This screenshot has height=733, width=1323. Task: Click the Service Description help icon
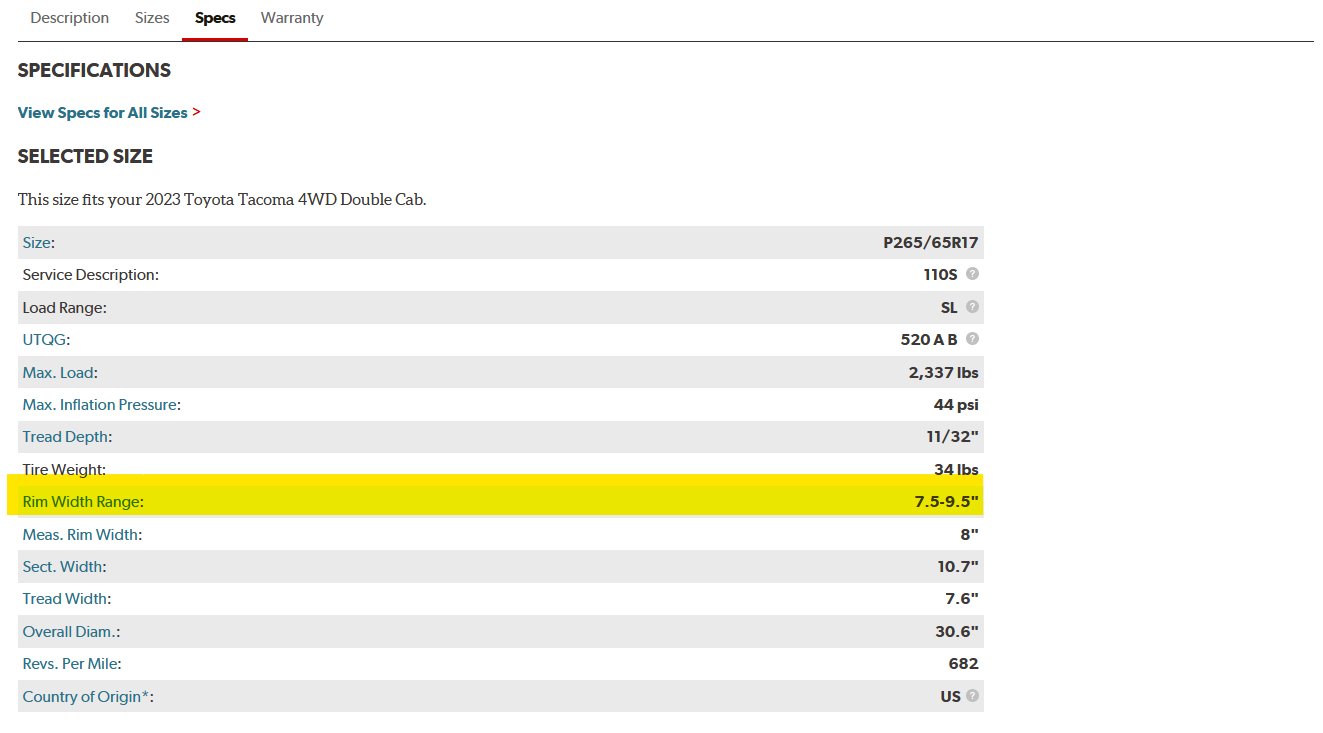[972, 274]
